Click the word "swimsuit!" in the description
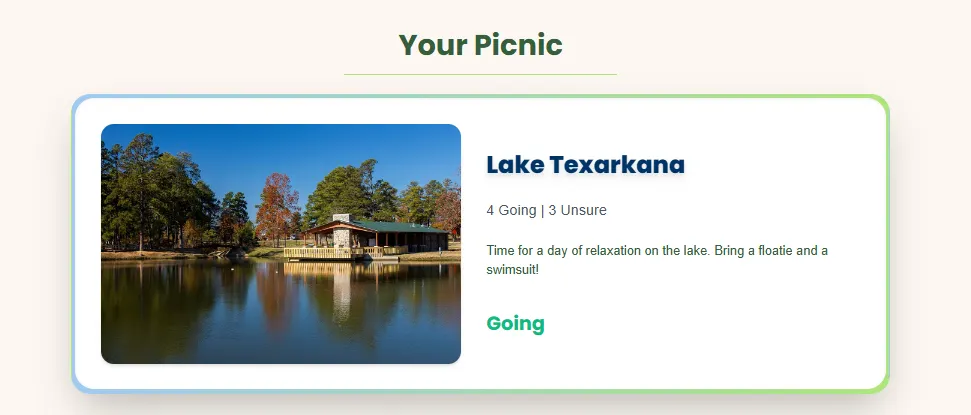The height and width of the screenshot is (415, 971). [x=512, y=270]
